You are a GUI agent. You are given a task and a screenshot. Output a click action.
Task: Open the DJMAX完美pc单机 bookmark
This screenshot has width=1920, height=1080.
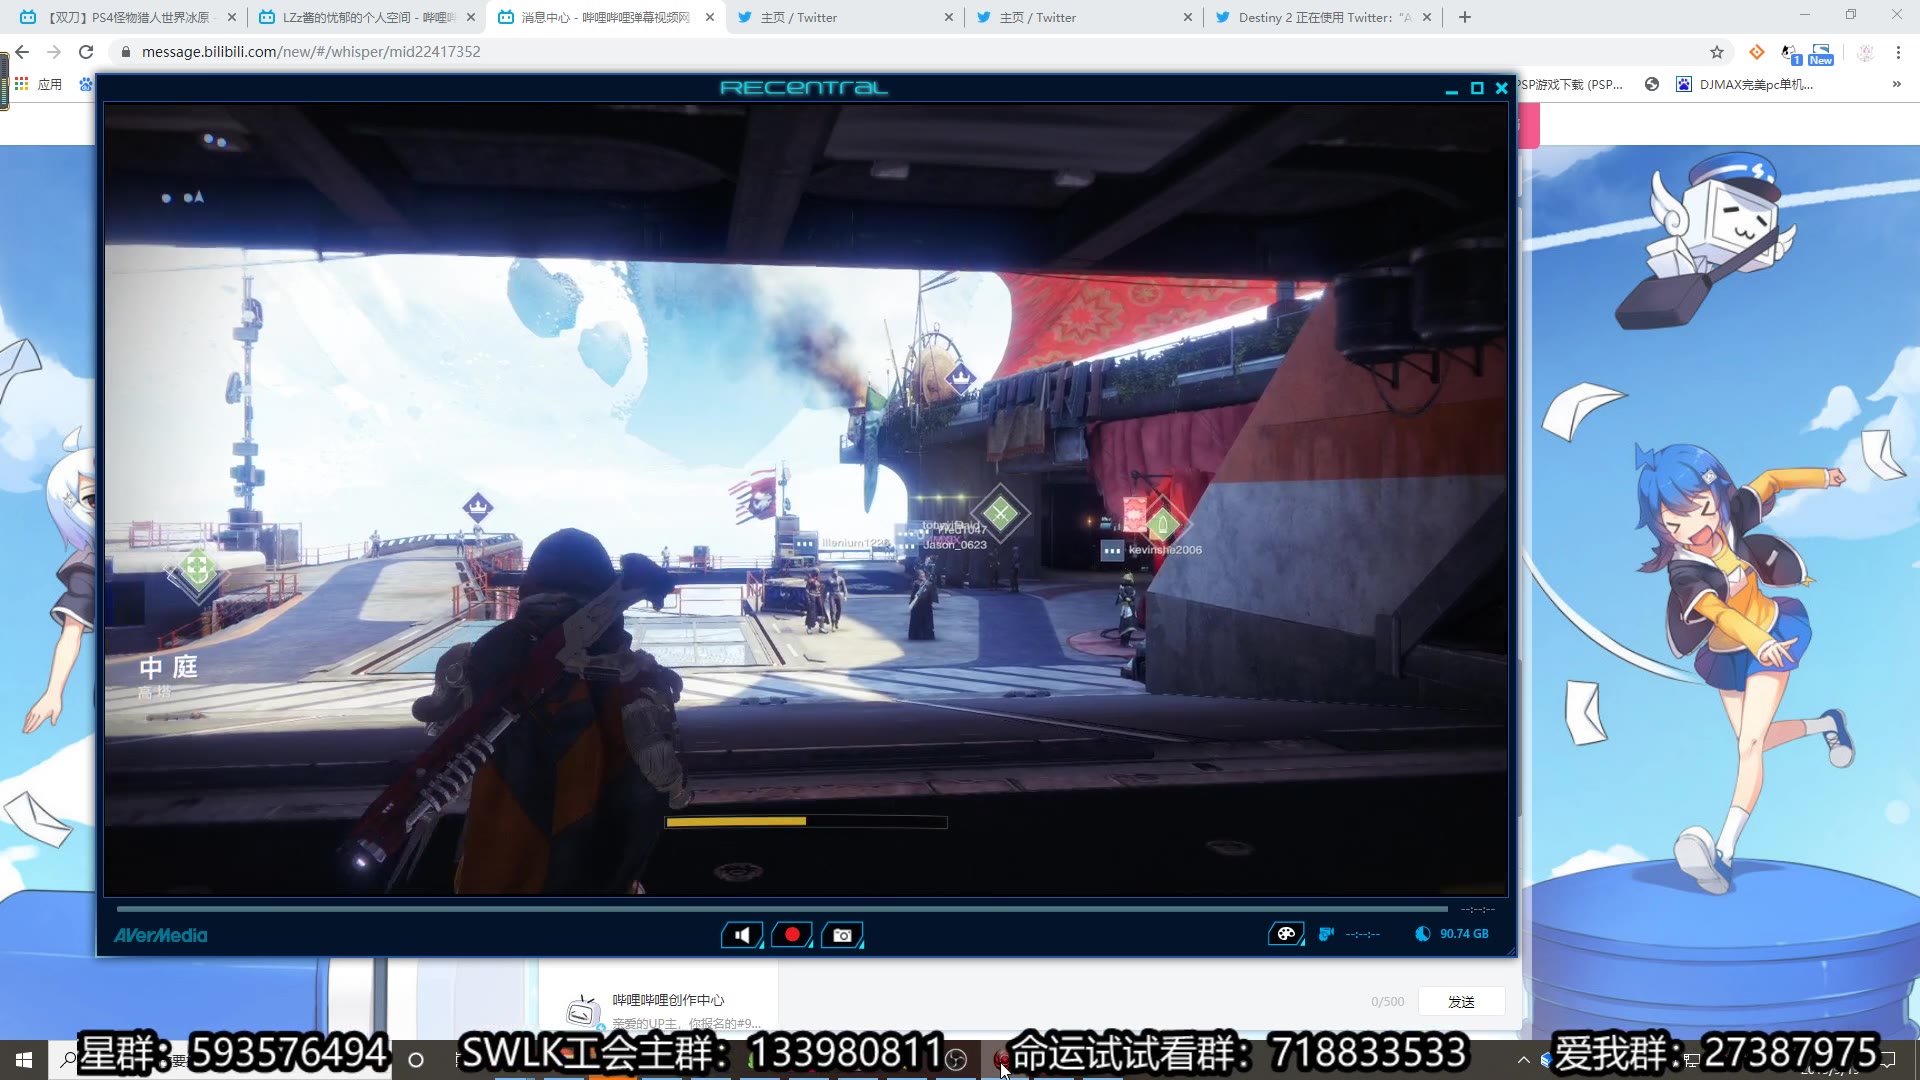[1745, 84]
